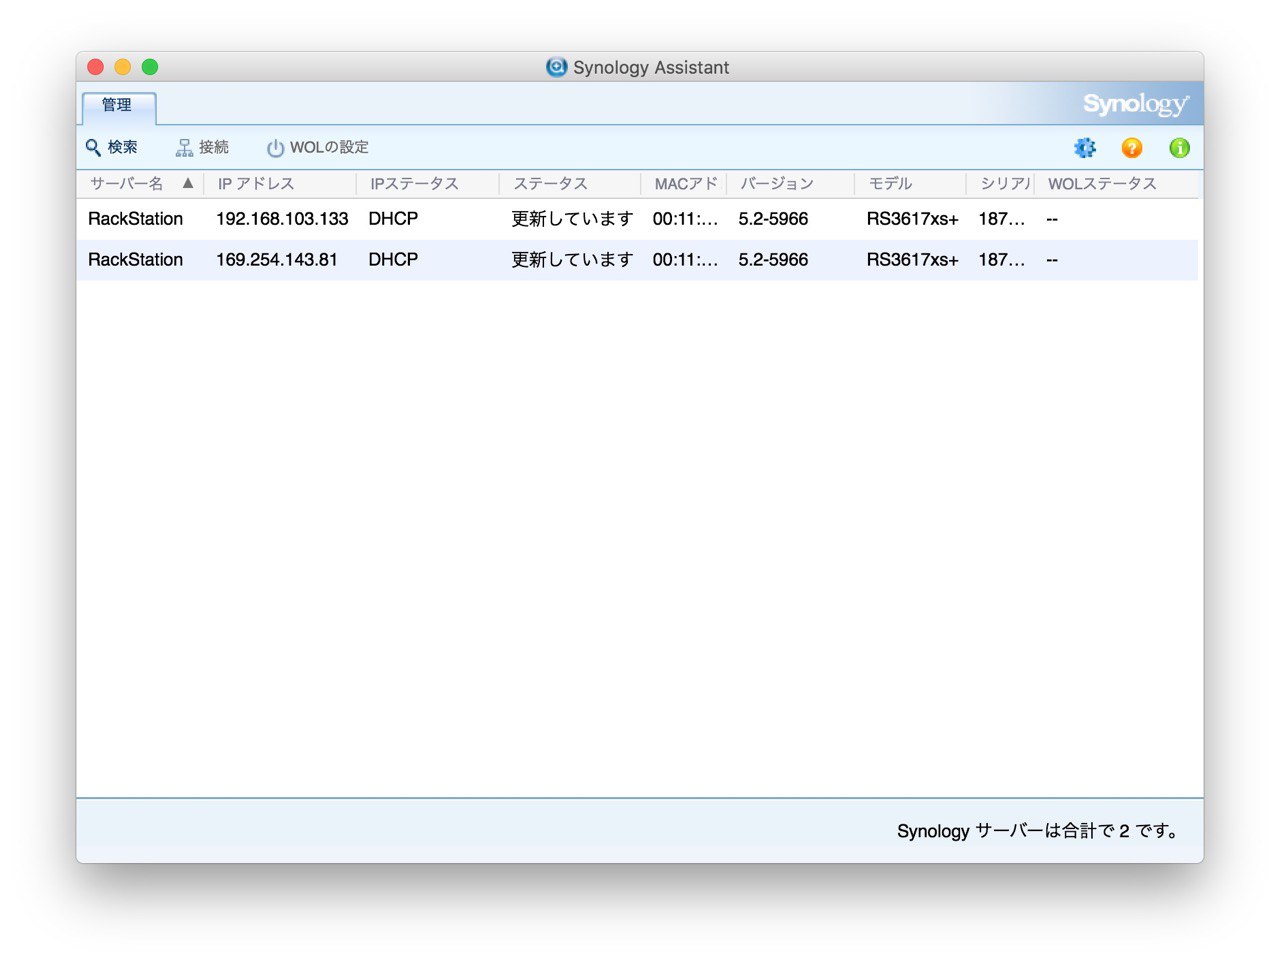Image resolution: width=1280 pixels, height=964 pixels.
Task: Click version 5.2-5966 in the 192.168.103.133 row
Action: [773, 219]
